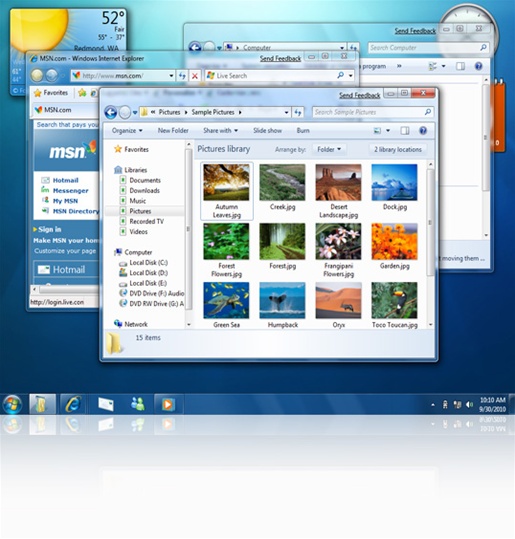Open 2 library locations link
This screenshot has width=515, height=539.
(x=398, y=149)
